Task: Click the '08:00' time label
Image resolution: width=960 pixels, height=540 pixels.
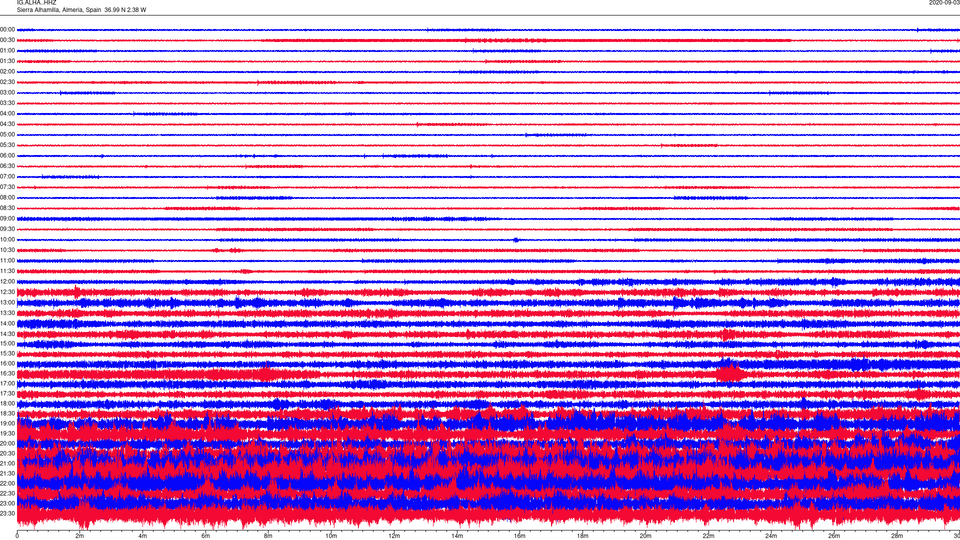Action: (x=7, y=197)
